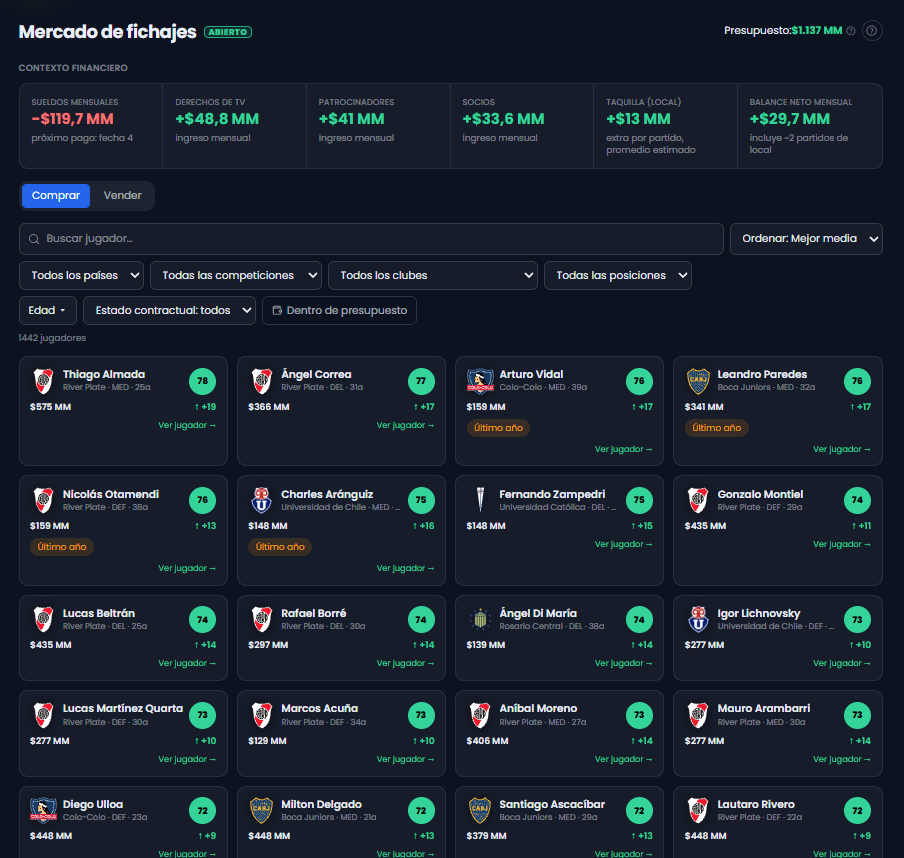This screenshot has height=858, width=904.
Task: Click Boca crest on Santiago Ascacíbar card
Action: [480, 810]
